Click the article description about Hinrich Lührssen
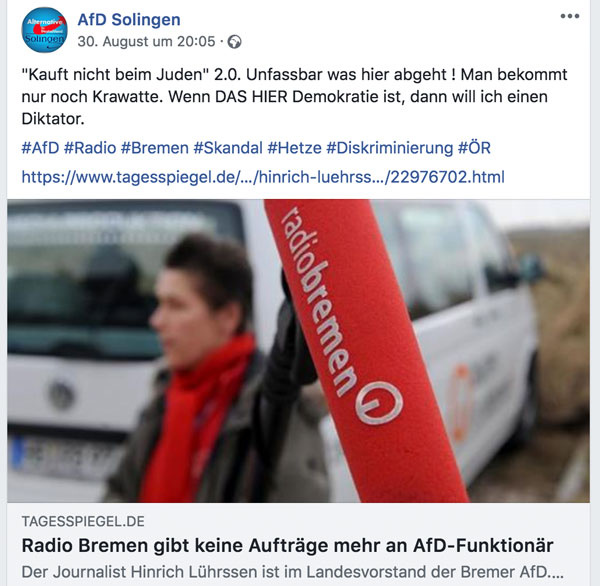This screenshot has width=600, height=586. pos(293,572)
